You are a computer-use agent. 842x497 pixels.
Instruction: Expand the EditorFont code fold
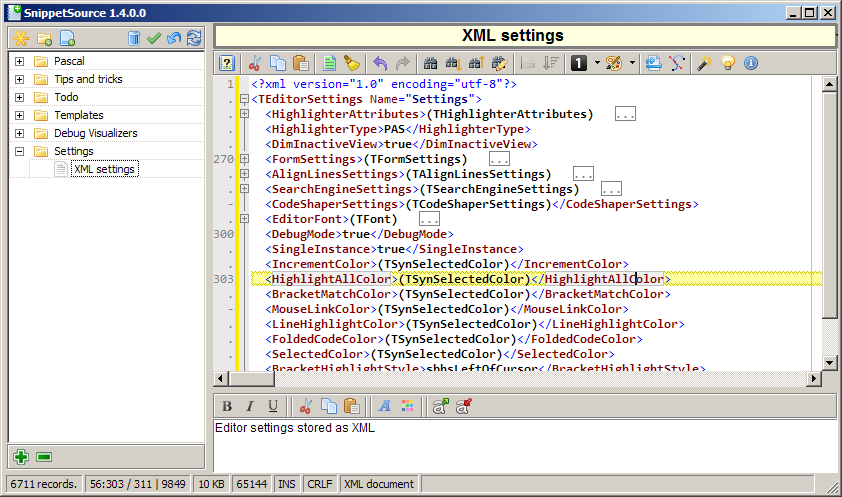coord(244,219)
